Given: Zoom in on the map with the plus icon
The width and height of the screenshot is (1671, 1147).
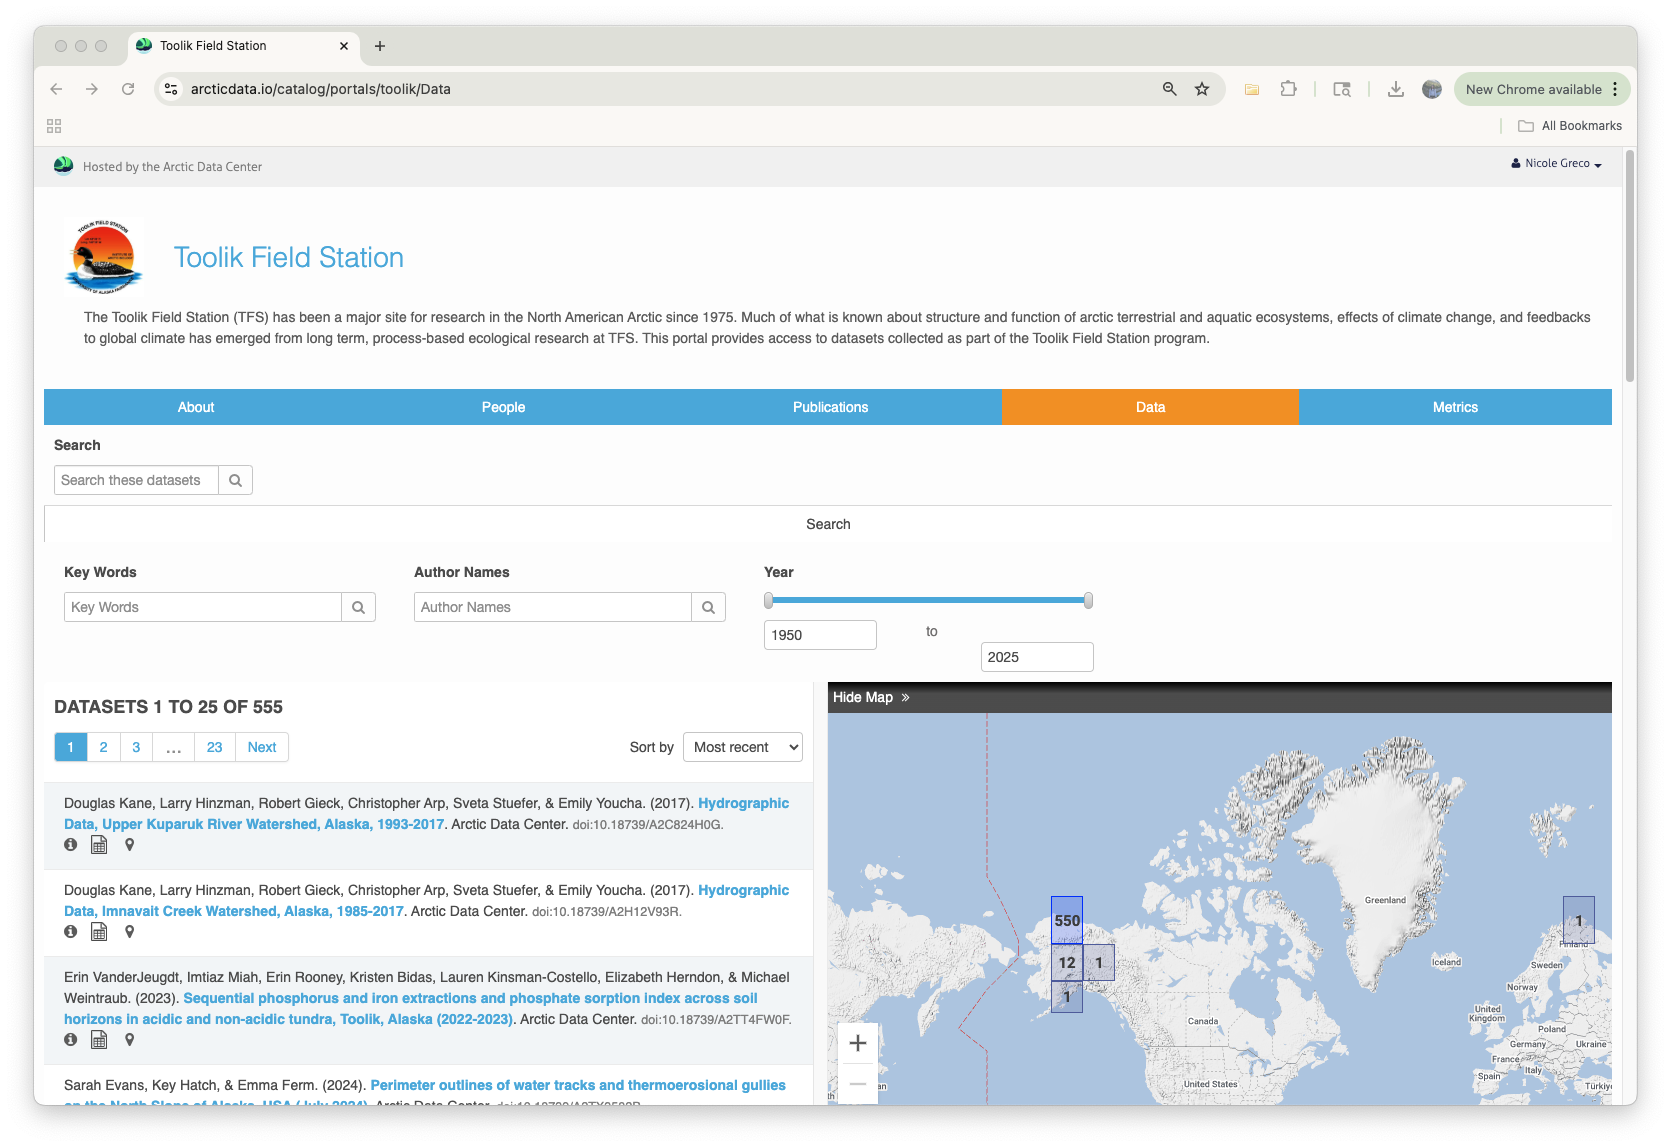Looking at the screenshot, I should click(857, 1042).
